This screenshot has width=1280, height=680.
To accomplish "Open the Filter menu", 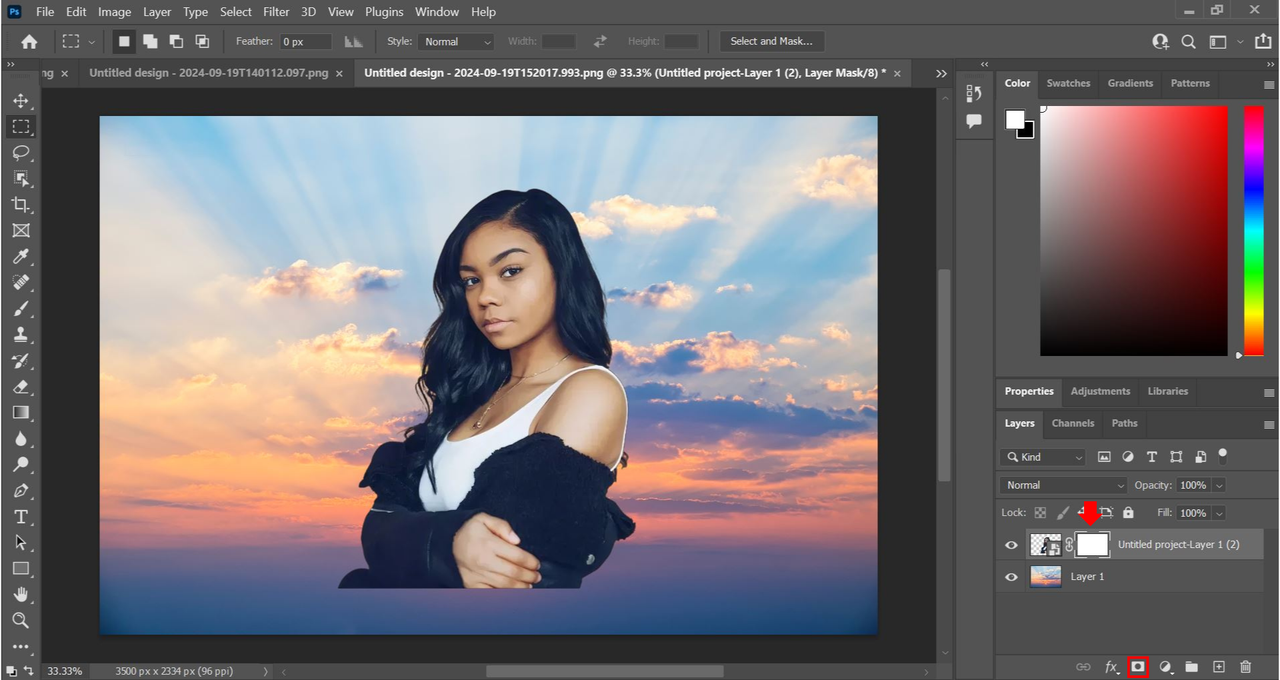I will pos(276,12).
